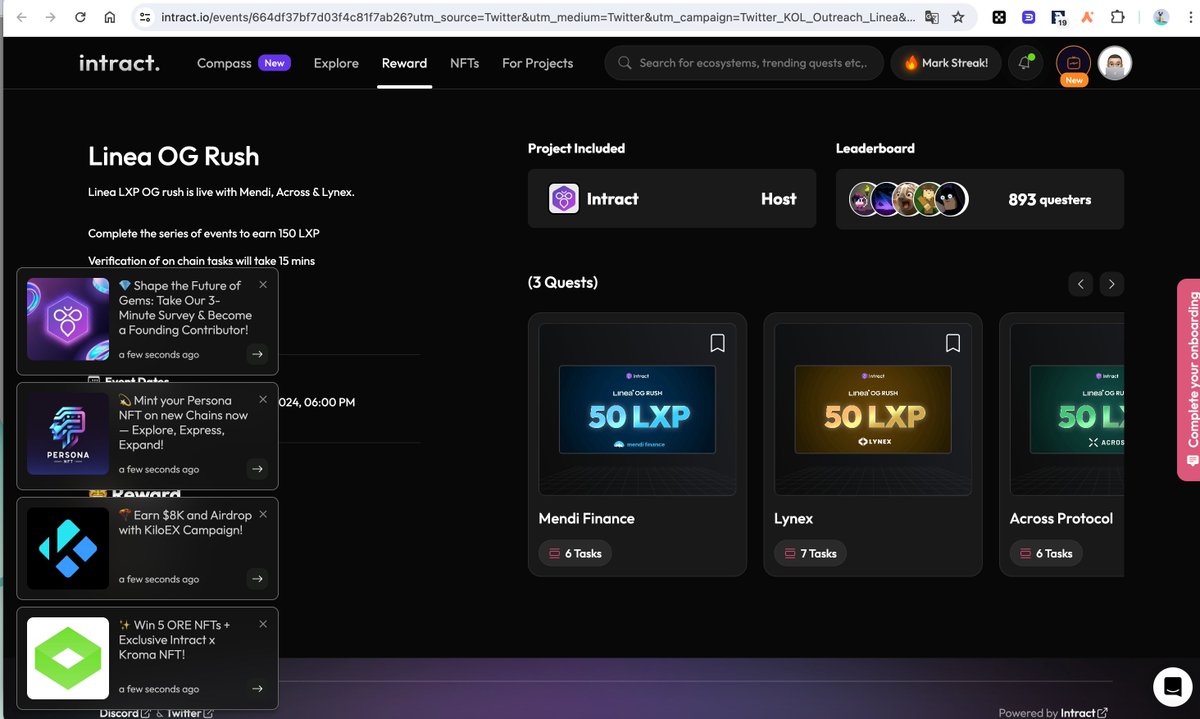Click the 6 Tasks badge under Across Protocol
1200x719 pixels.
(1046, 553)
